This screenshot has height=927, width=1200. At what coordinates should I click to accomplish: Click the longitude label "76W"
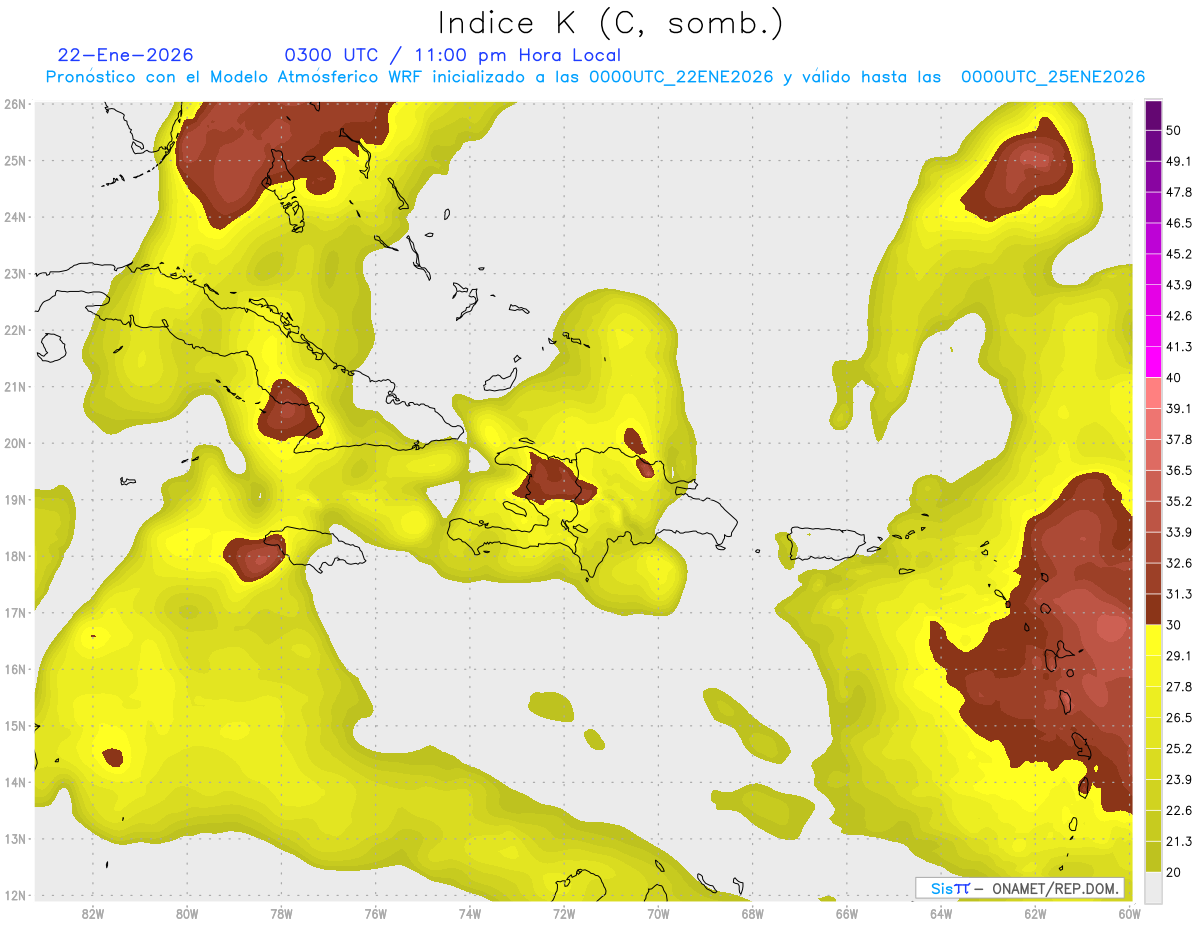(x=376, y=914)
